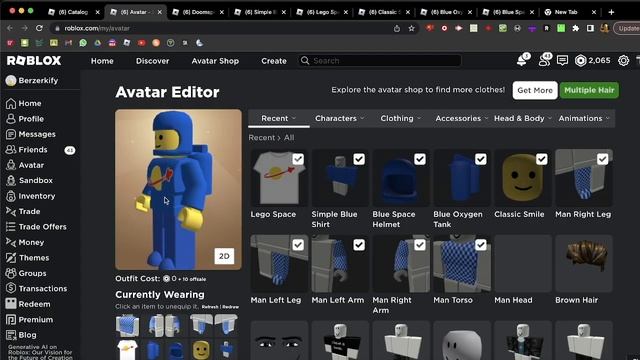Click the All breadcrumb after Recent
This screenshot has height=360, width=640.
click(x=289, y=138)
